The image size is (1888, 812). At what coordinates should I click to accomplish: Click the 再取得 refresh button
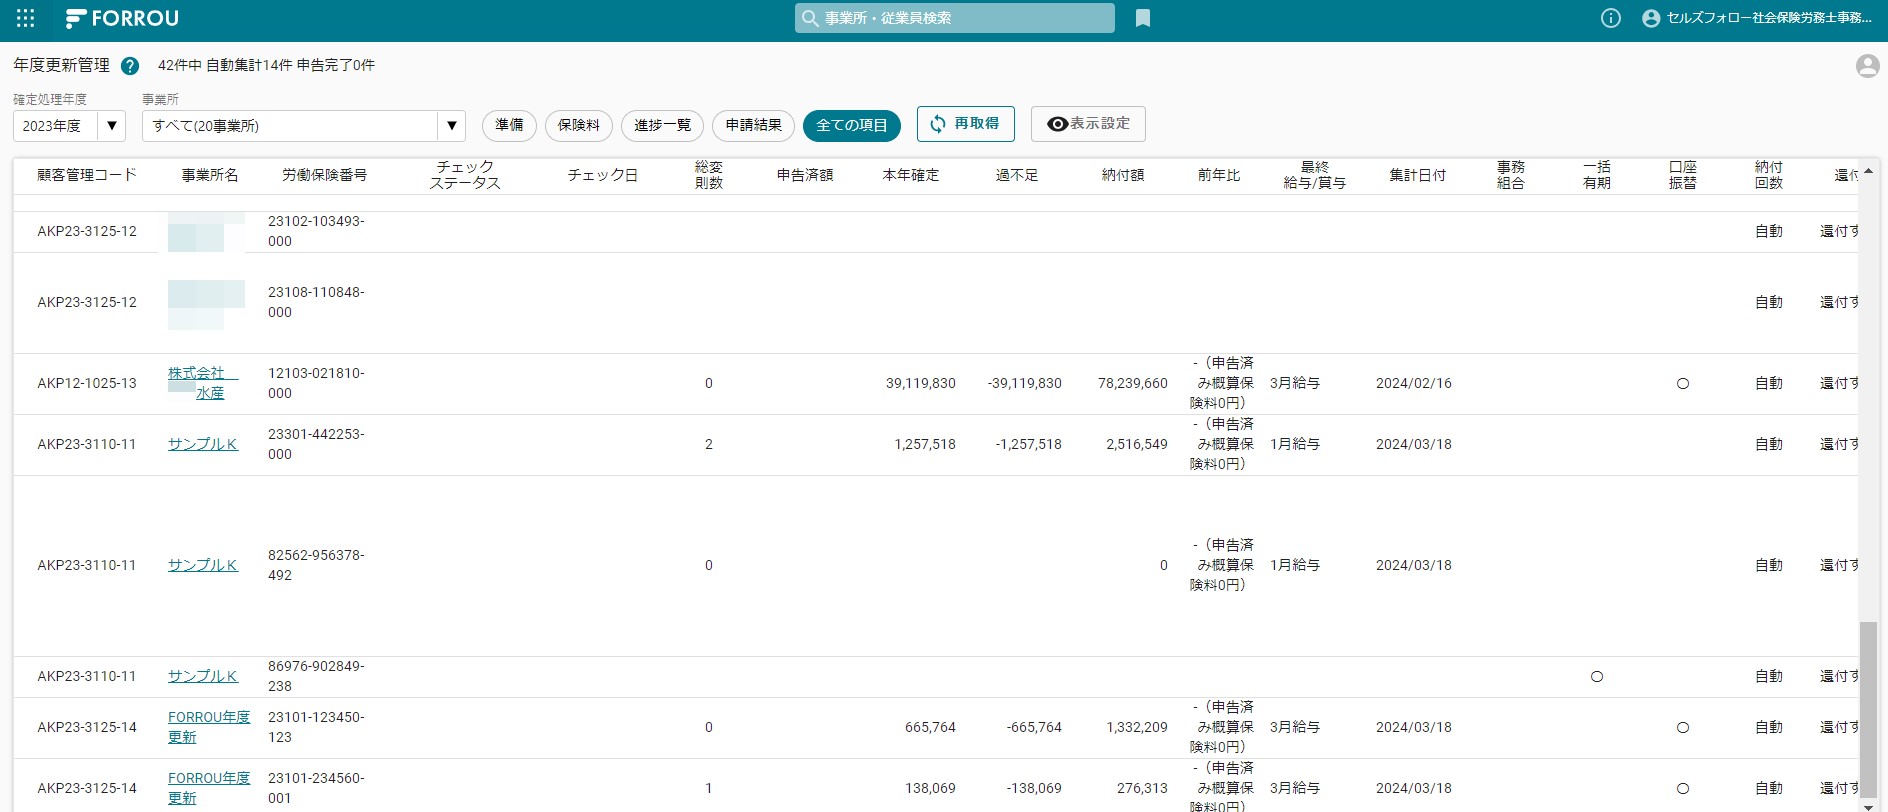click(x=965, y=124)
